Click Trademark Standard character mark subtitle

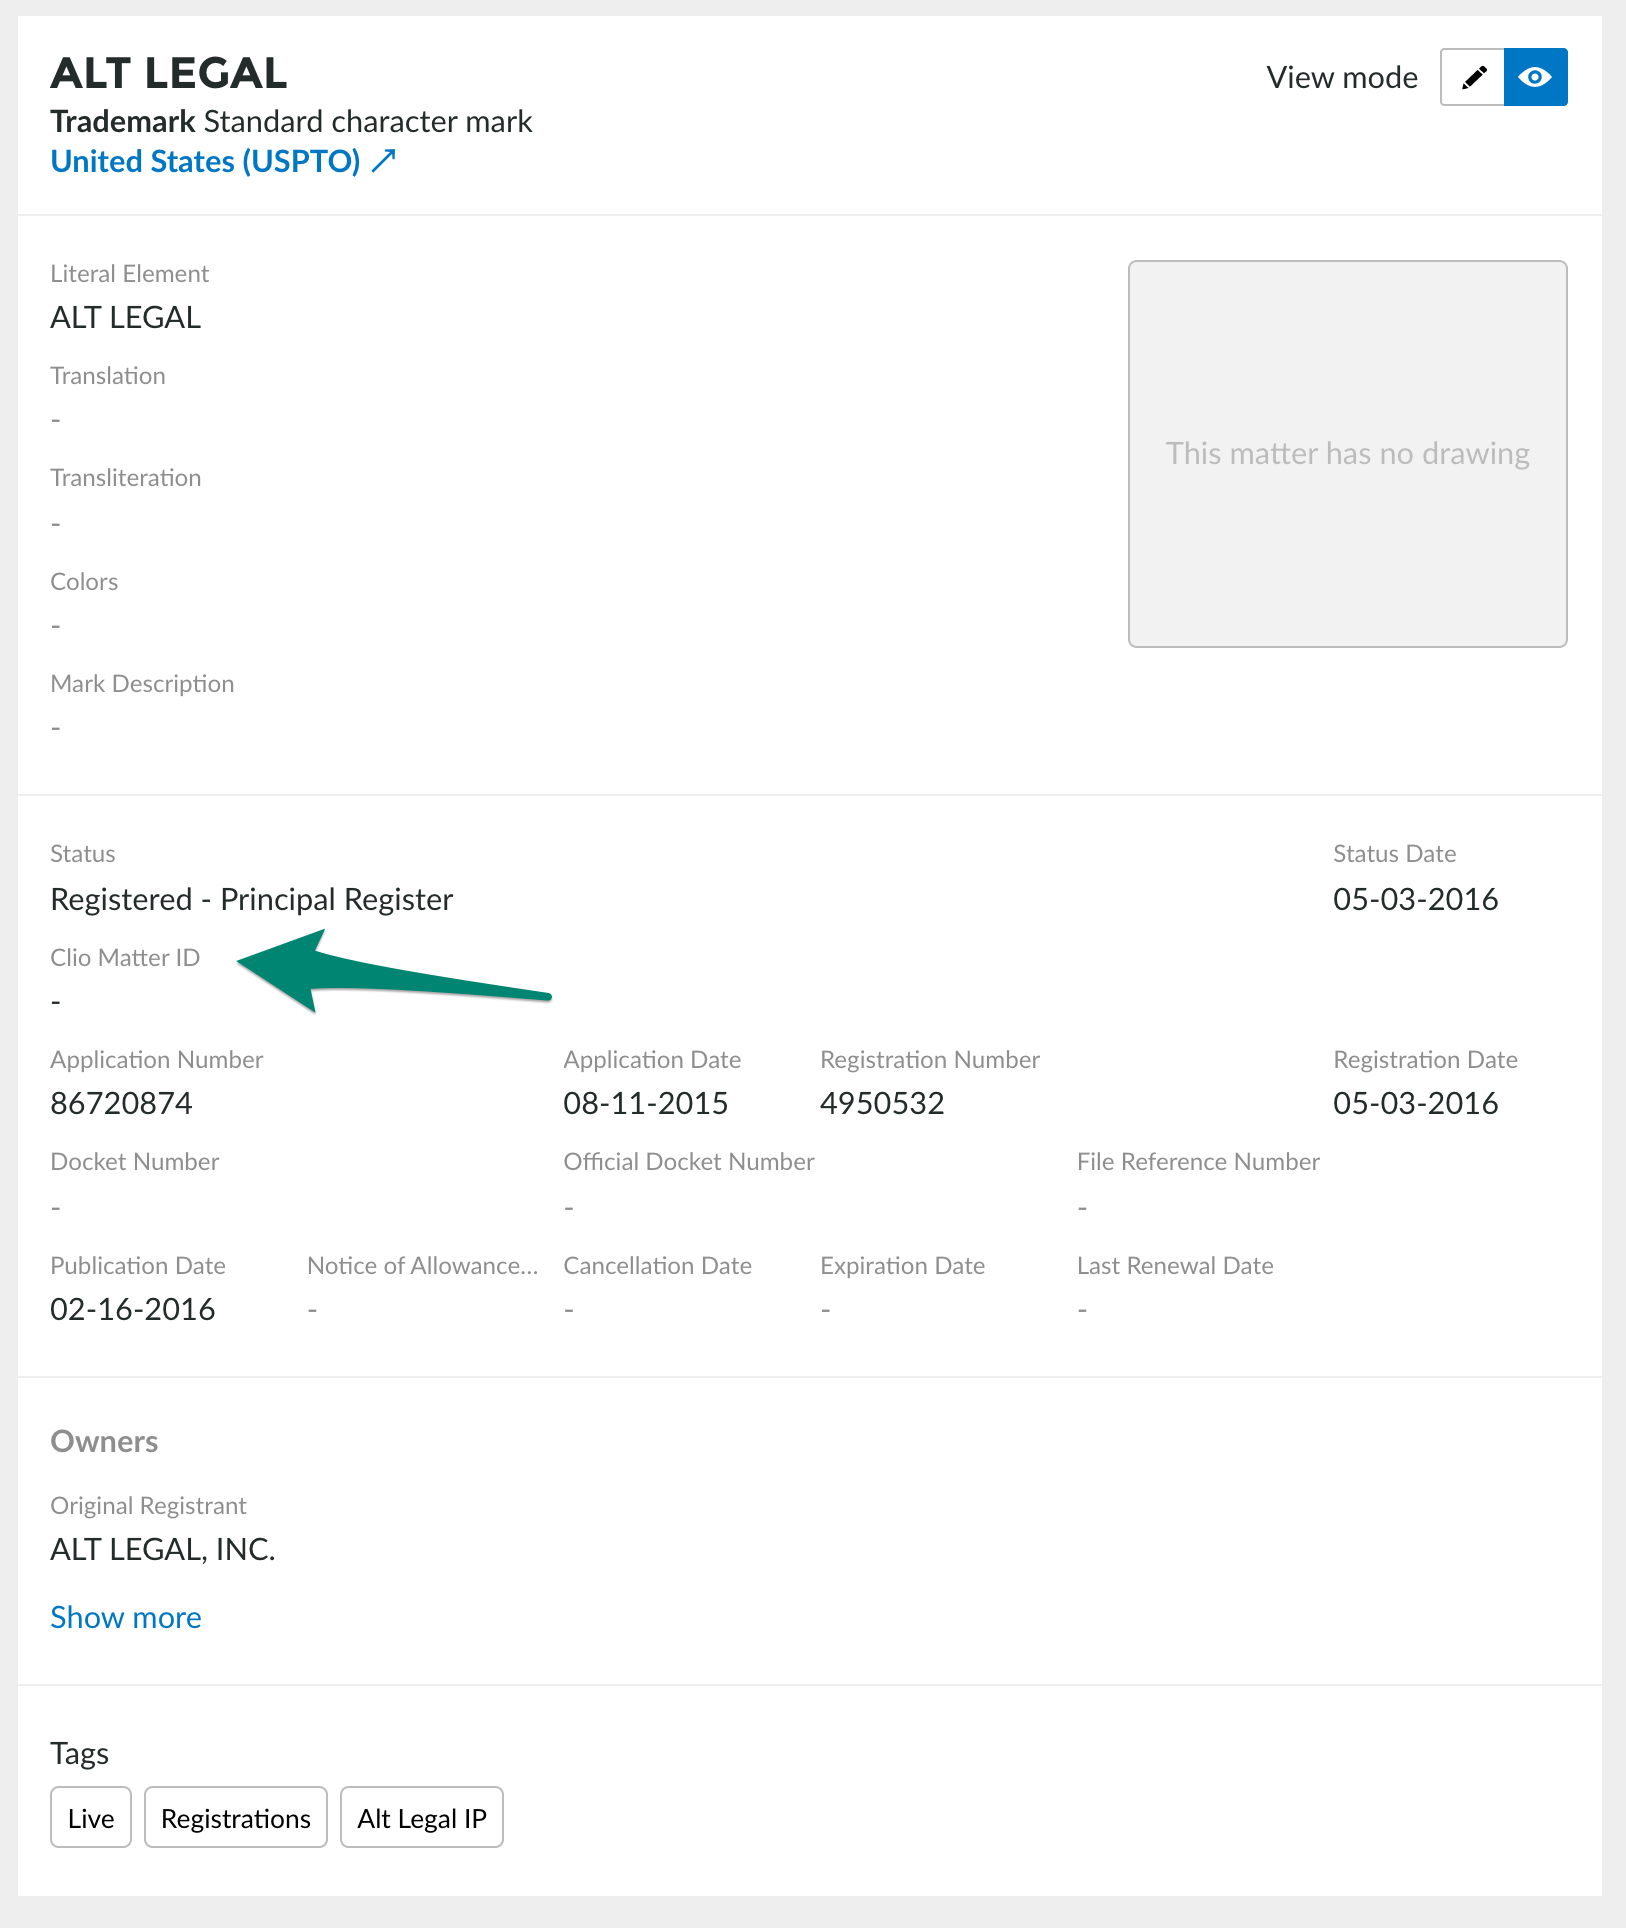pyautogui.click(x=291, y=121)
